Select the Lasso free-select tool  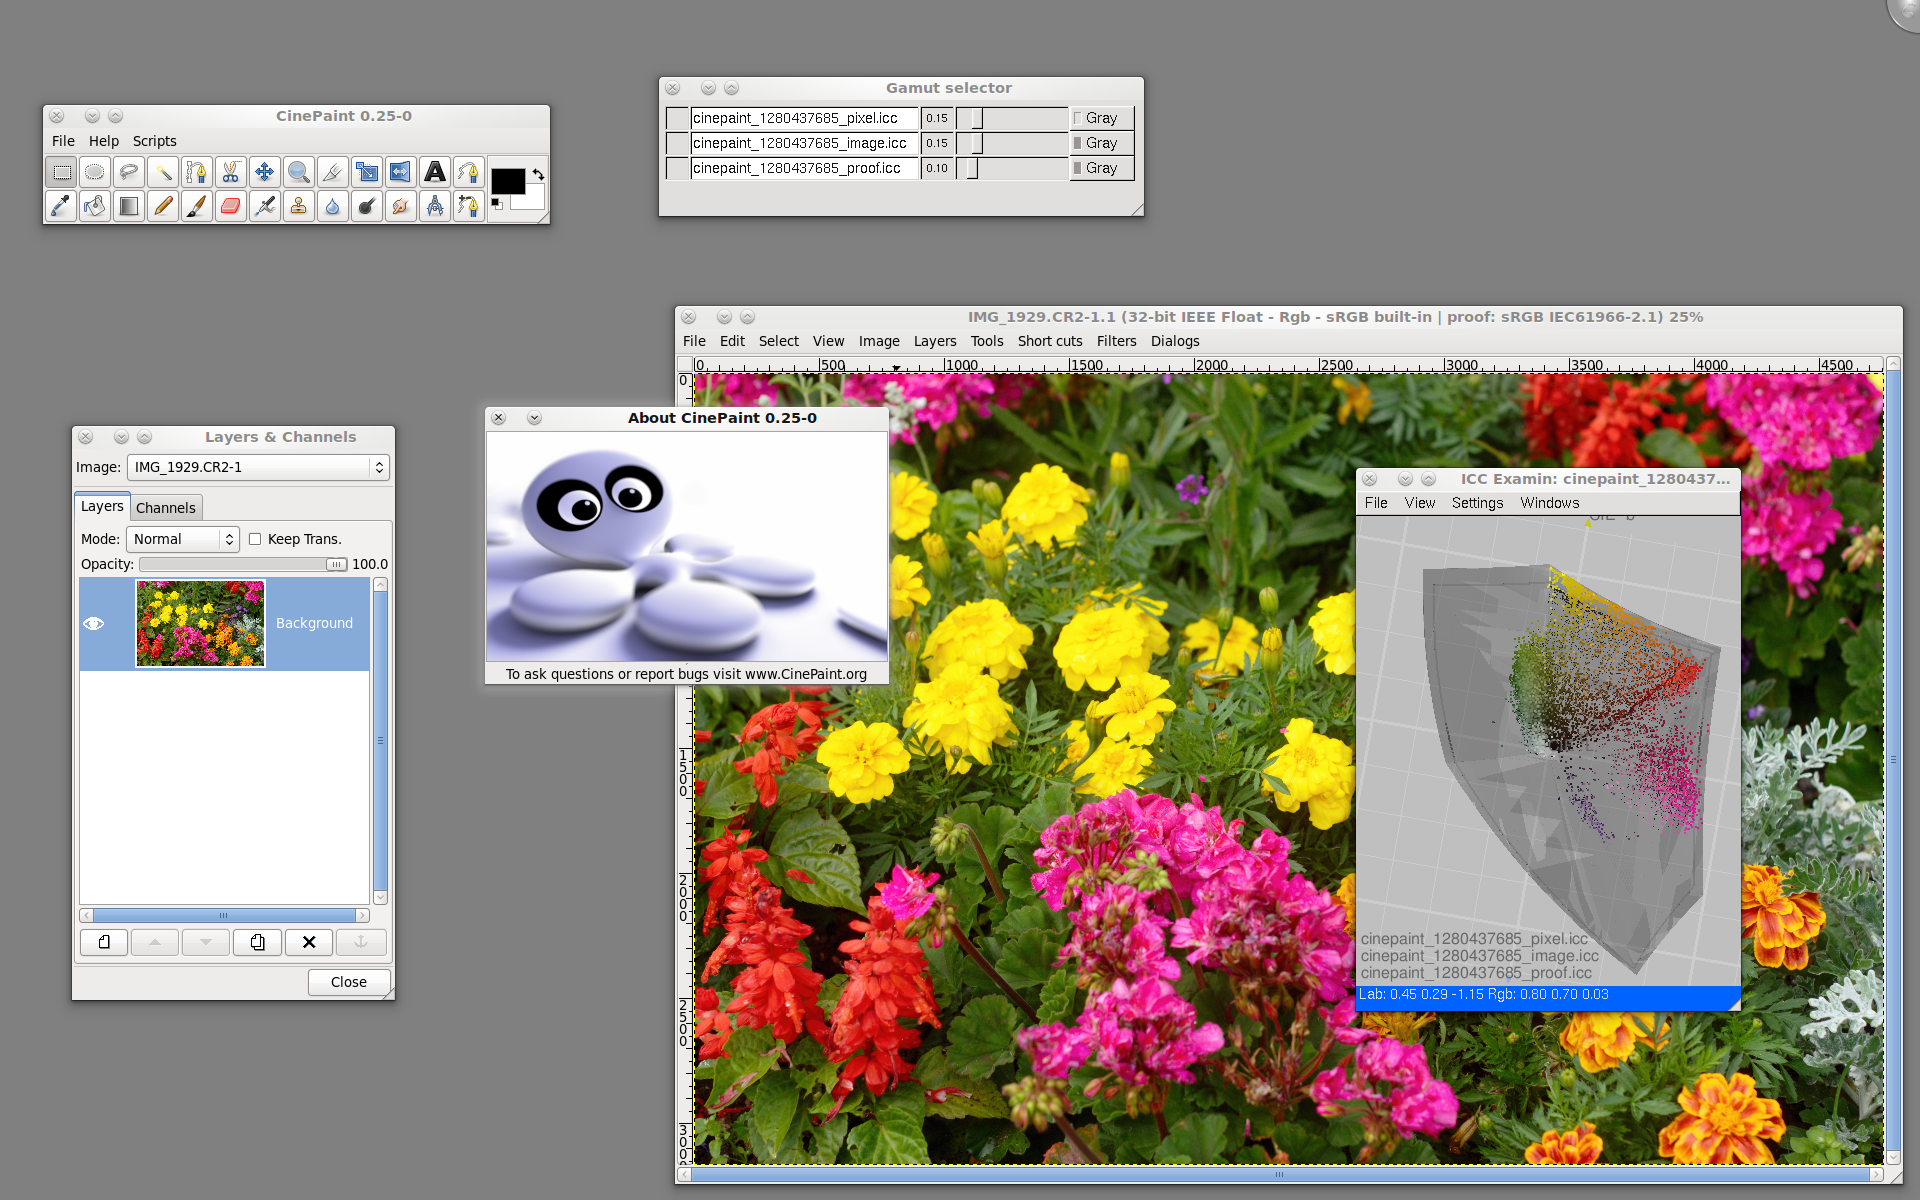click(x=129, y=172)
